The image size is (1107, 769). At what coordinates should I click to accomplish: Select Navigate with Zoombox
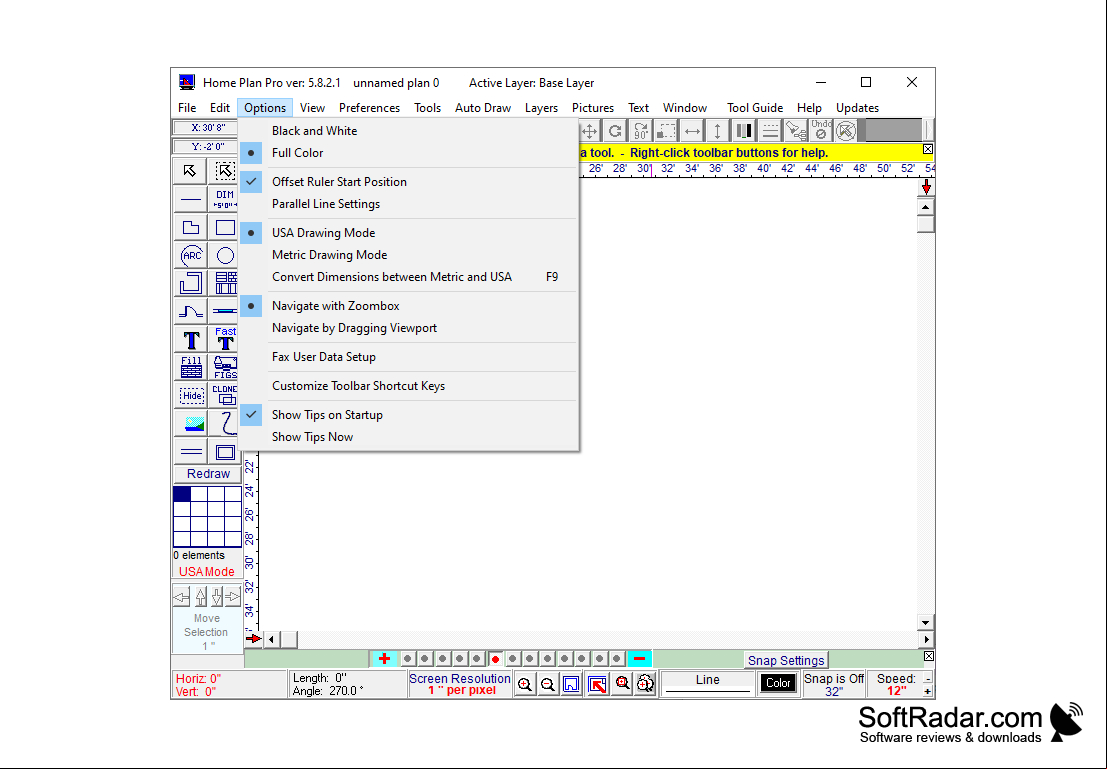409,306
